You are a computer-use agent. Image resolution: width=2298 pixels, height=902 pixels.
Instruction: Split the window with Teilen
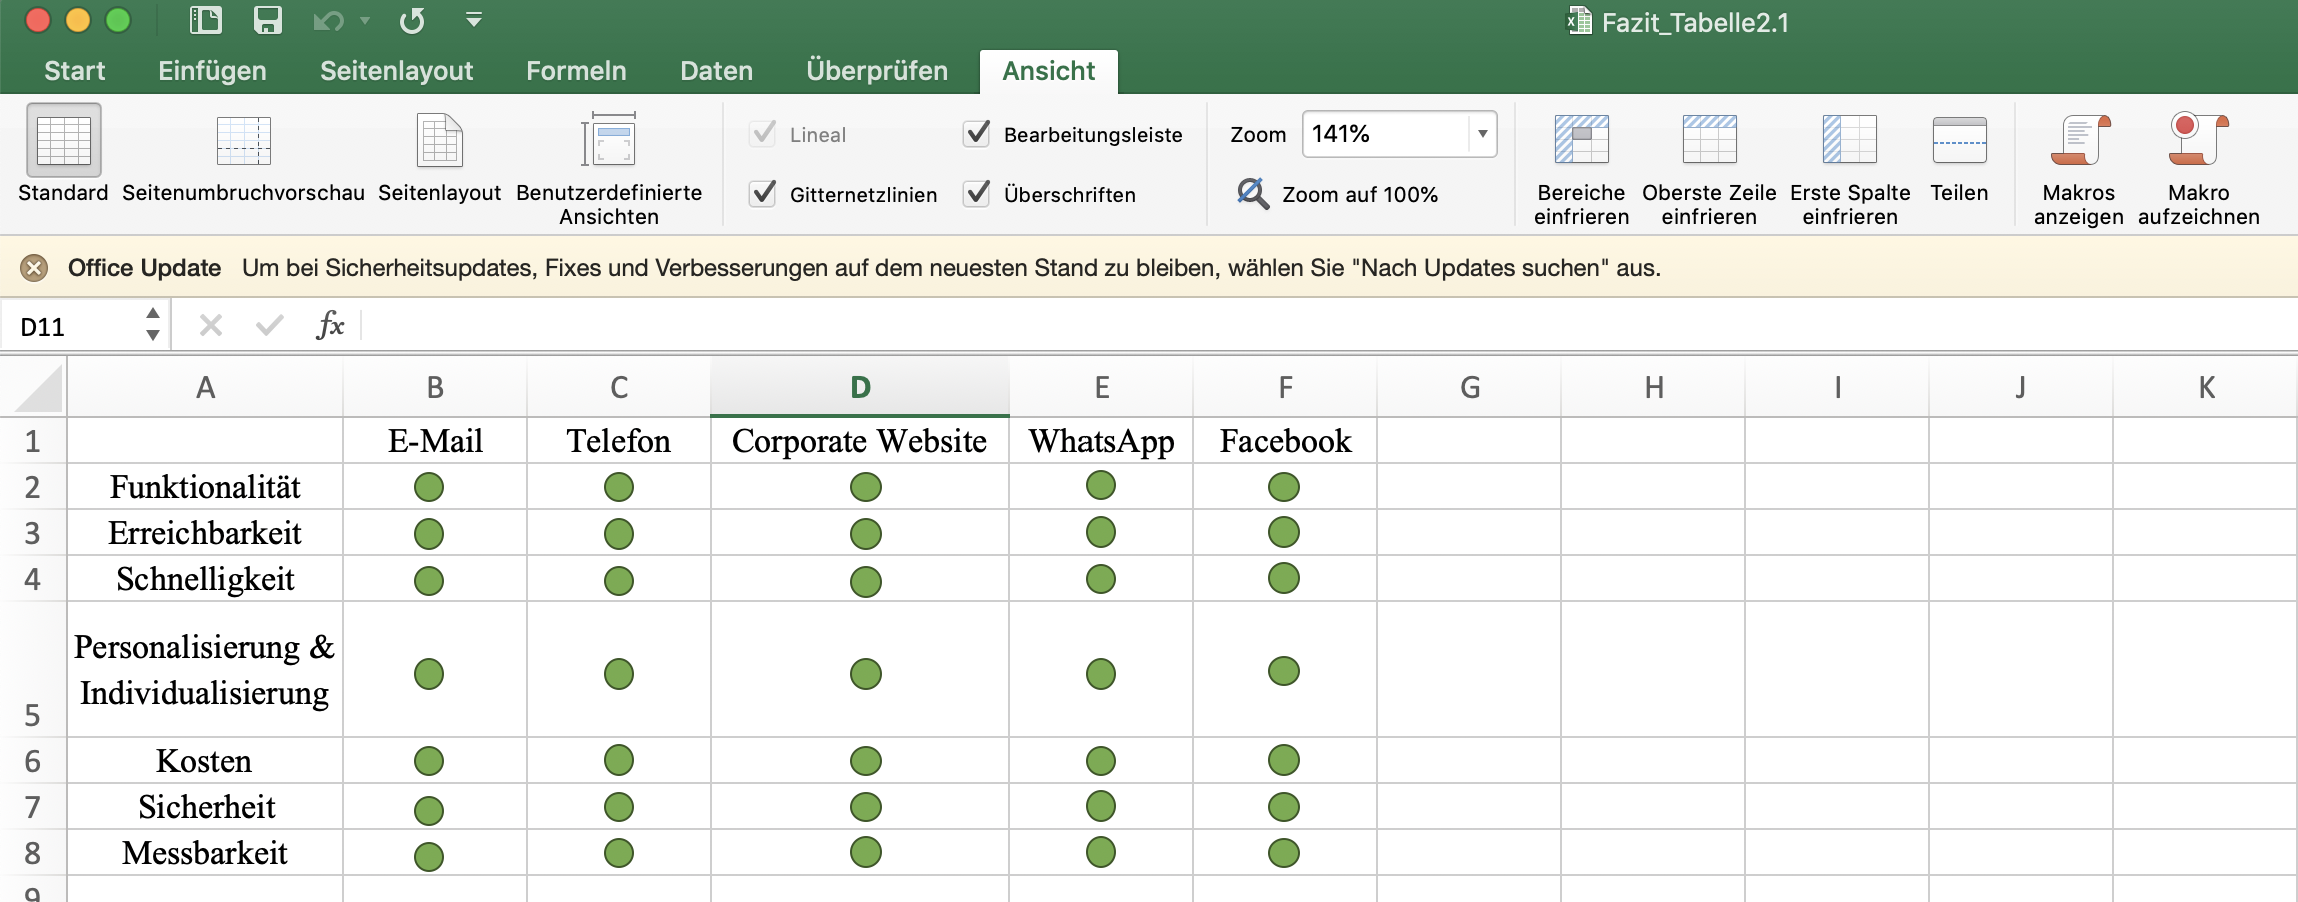point(1959,142)
